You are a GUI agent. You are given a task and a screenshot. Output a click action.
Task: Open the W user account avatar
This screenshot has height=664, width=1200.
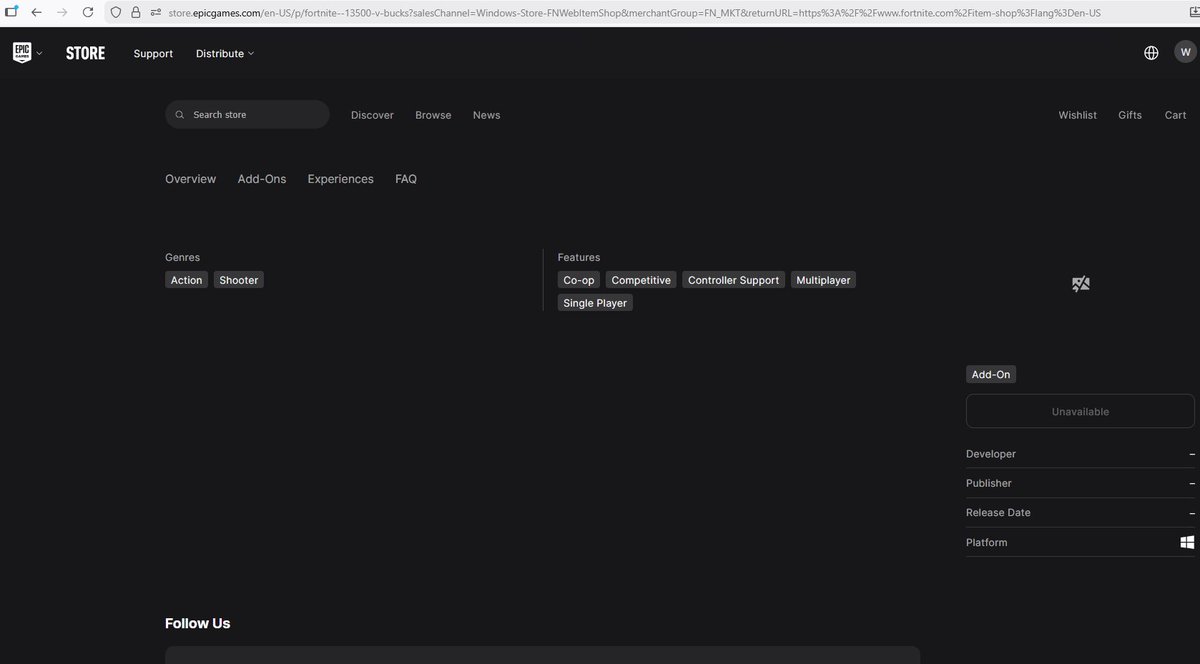click(x=1185, y=53)
